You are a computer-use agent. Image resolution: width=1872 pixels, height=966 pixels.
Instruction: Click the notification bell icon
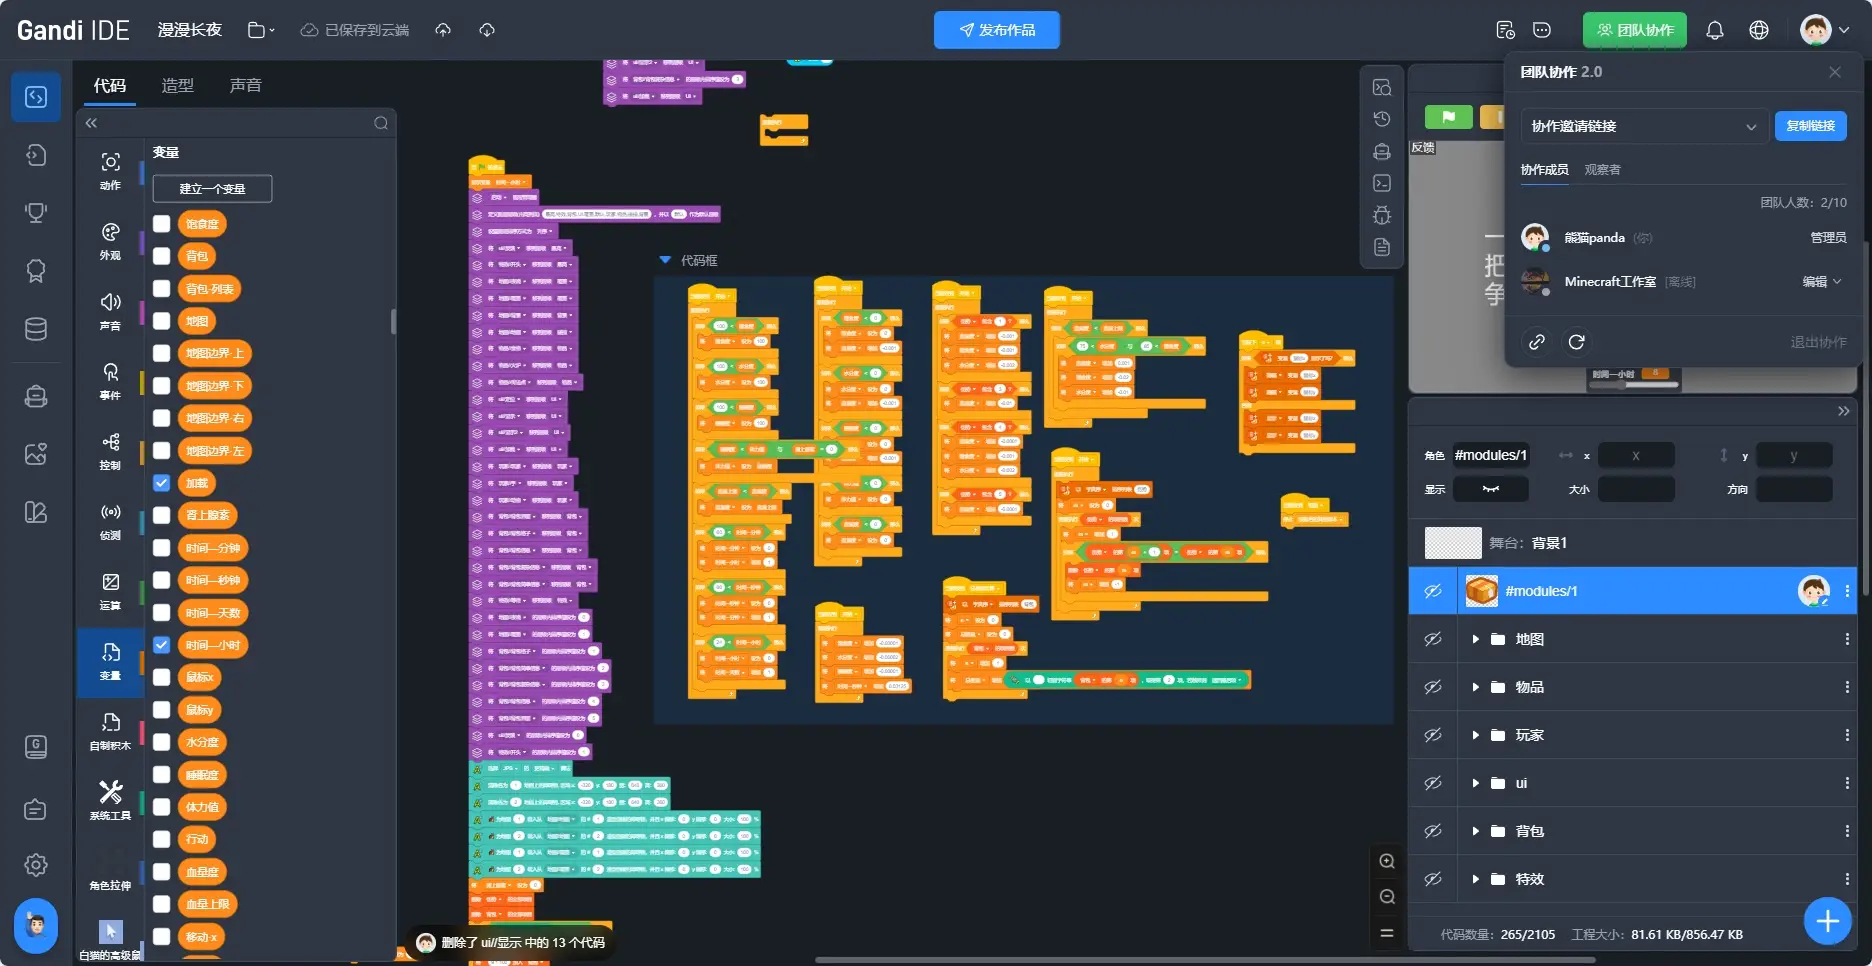(x=1715, y=30)
